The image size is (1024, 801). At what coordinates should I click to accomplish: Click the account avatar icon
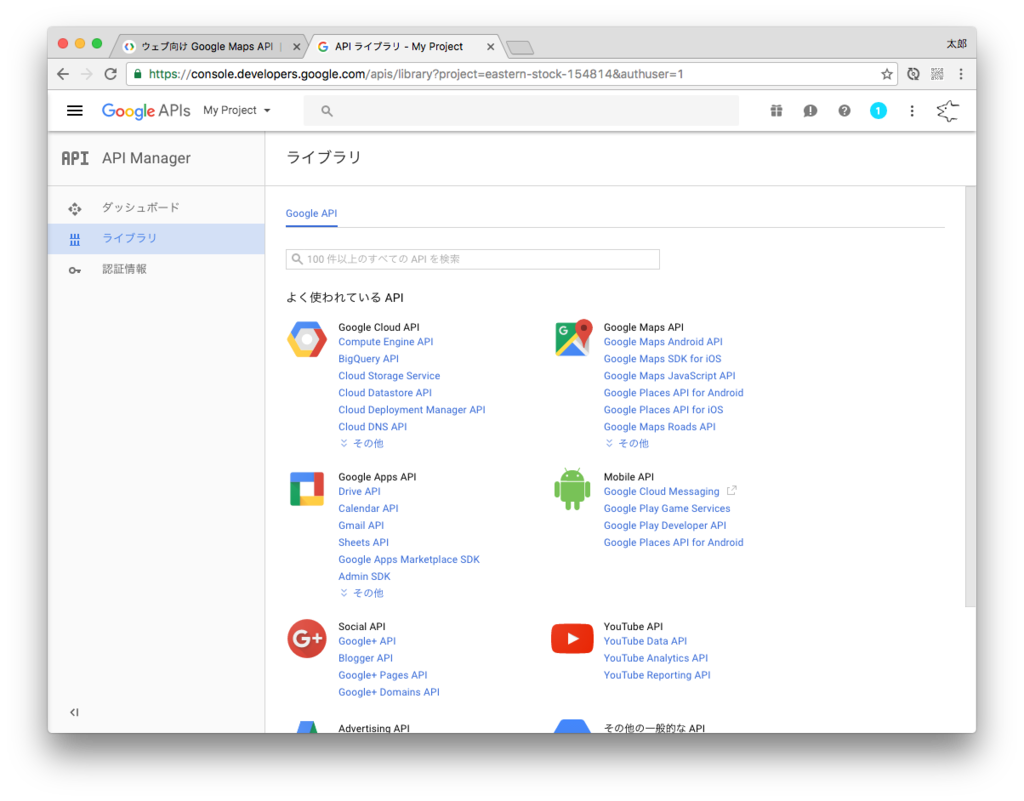point(947,111)
